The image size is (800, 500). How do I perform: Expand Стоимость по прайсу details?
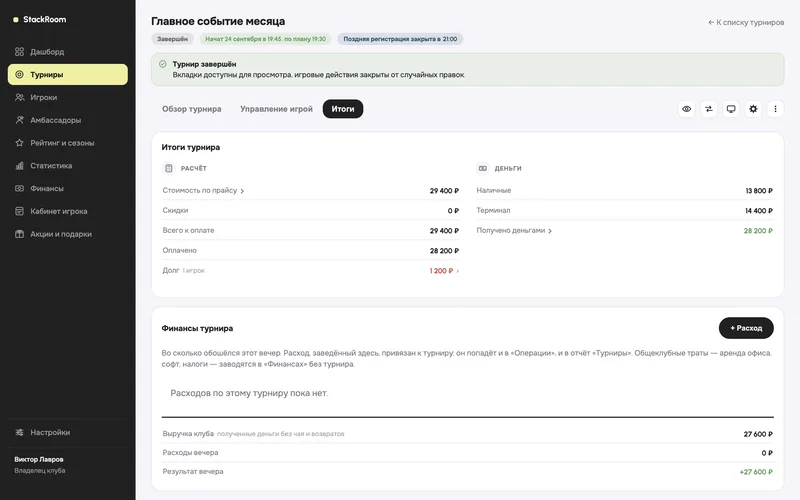coord(203,190)
